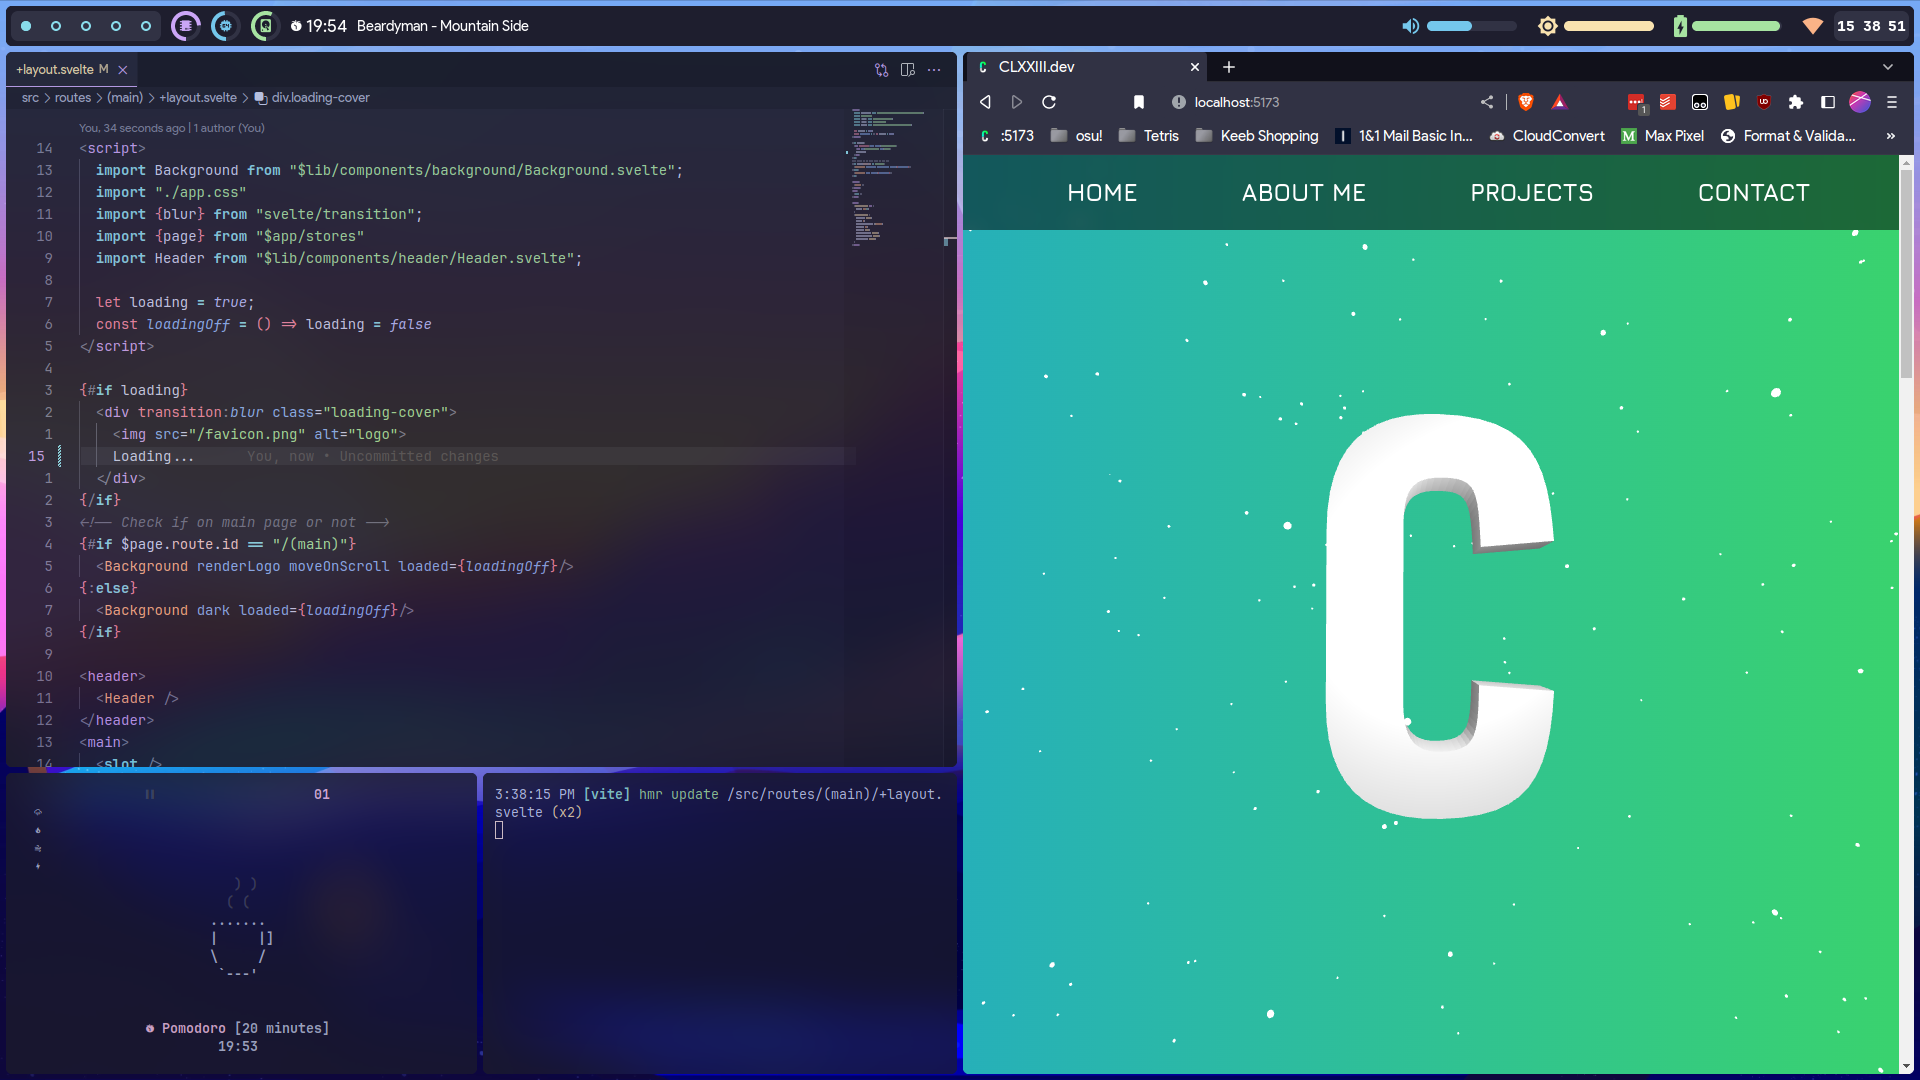The height and width of the screenshot is (1080, 1920).
Task: Switch to the second workspace dot
Action: pyautogui.click(x=56, y=26)
